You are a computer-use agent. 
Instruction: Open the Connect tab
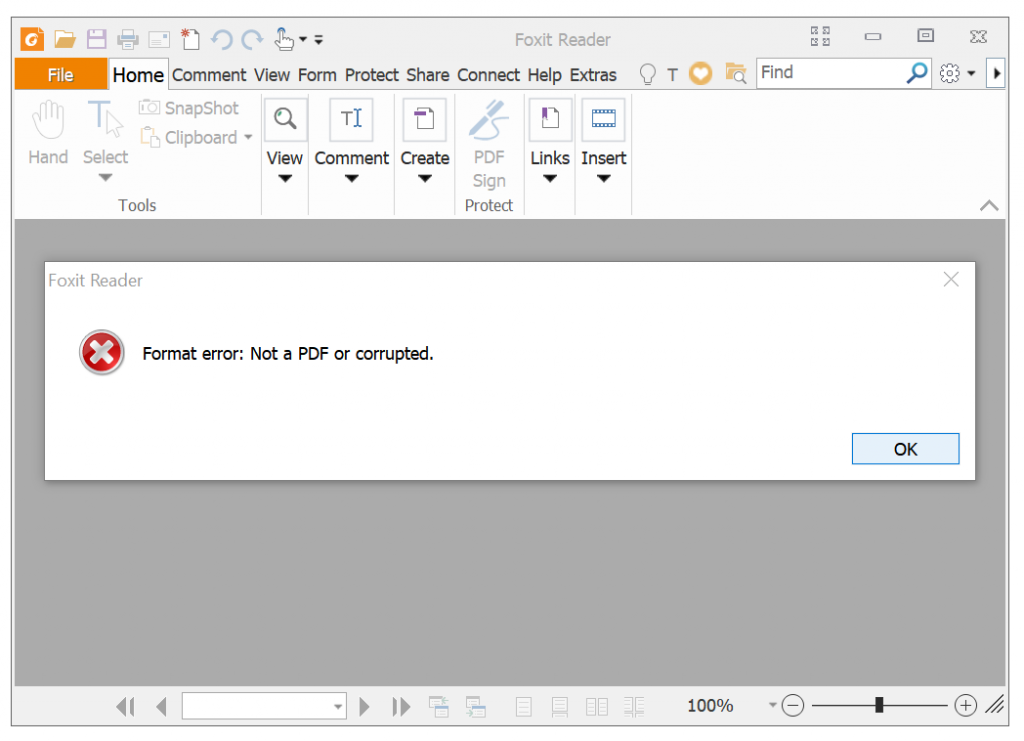click(x=488, y=75)
